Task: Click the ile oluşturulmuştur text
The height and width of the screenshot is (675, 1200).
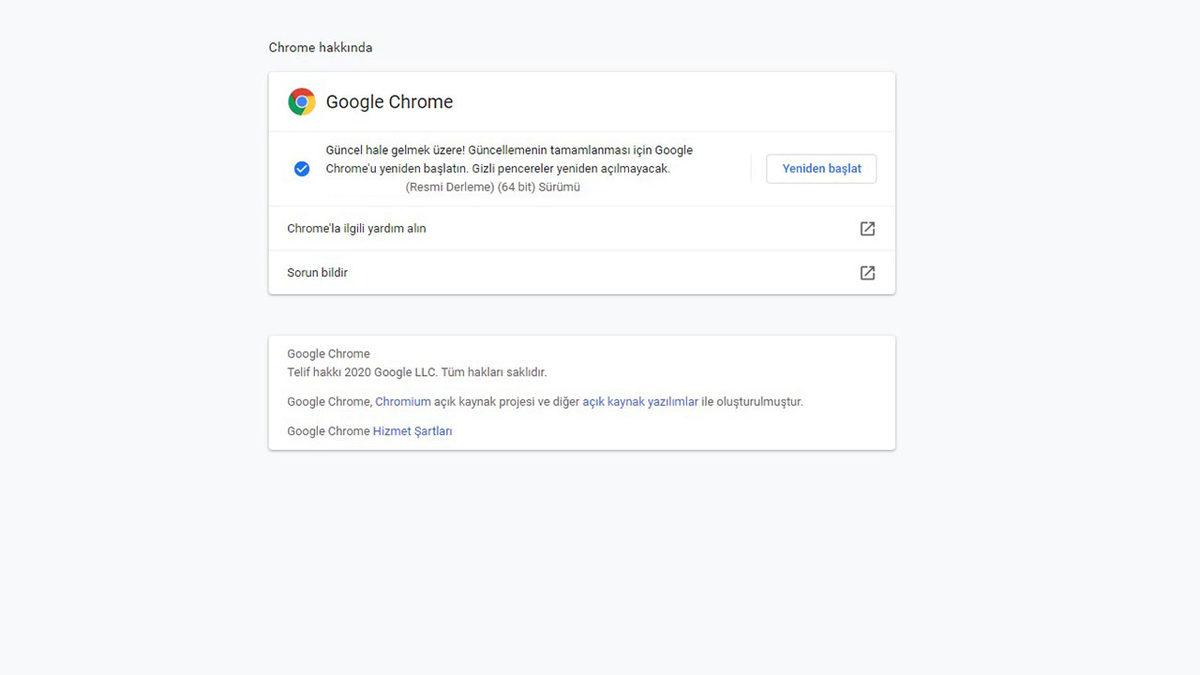Action: [752, 402]
